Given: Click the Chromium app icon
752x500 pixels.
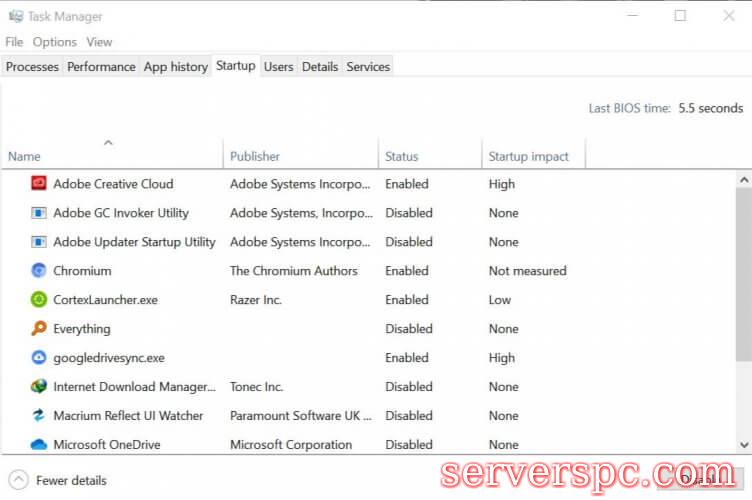Looking at the screenshot, I should 39,271.
